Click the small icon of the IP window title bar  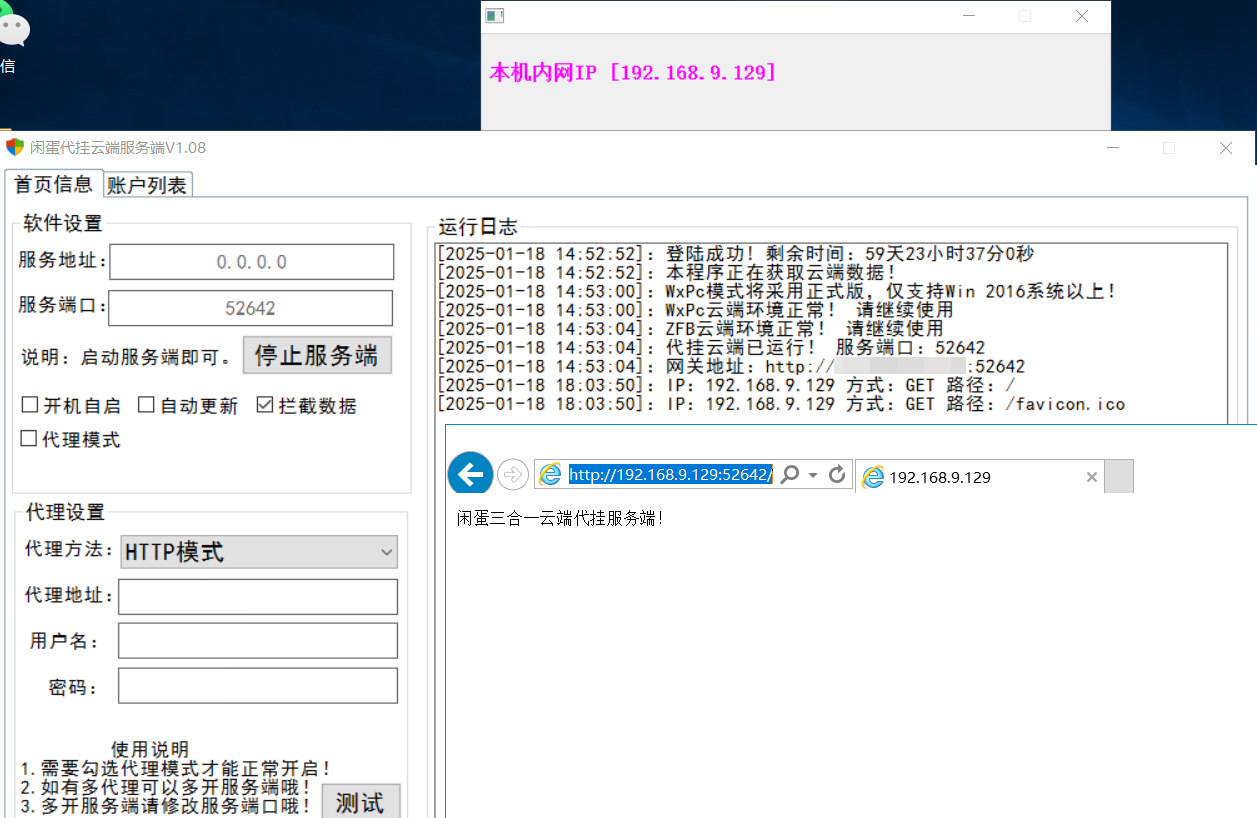[x=494, y=16]
